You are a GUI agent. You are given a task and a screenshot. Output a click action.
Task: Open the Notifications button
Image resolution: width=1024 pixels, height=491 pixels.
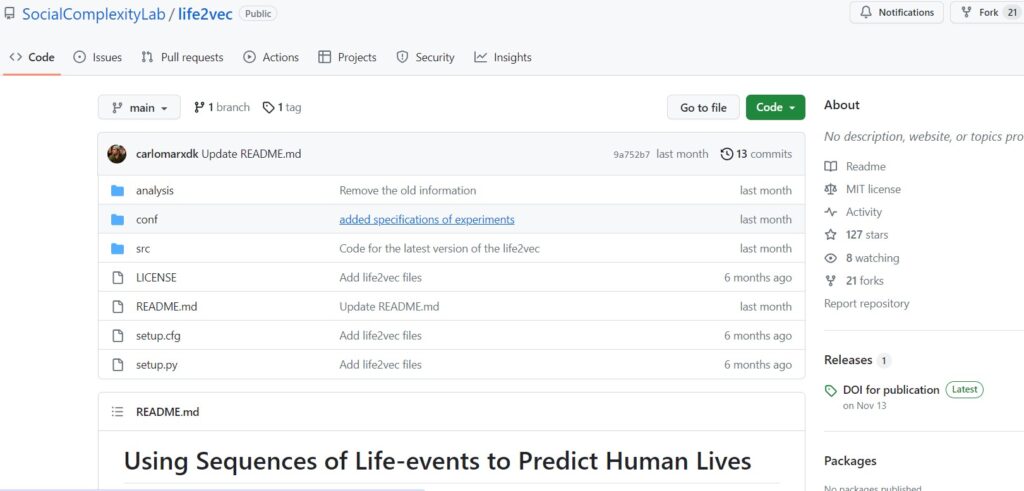[x=896, y=13]
